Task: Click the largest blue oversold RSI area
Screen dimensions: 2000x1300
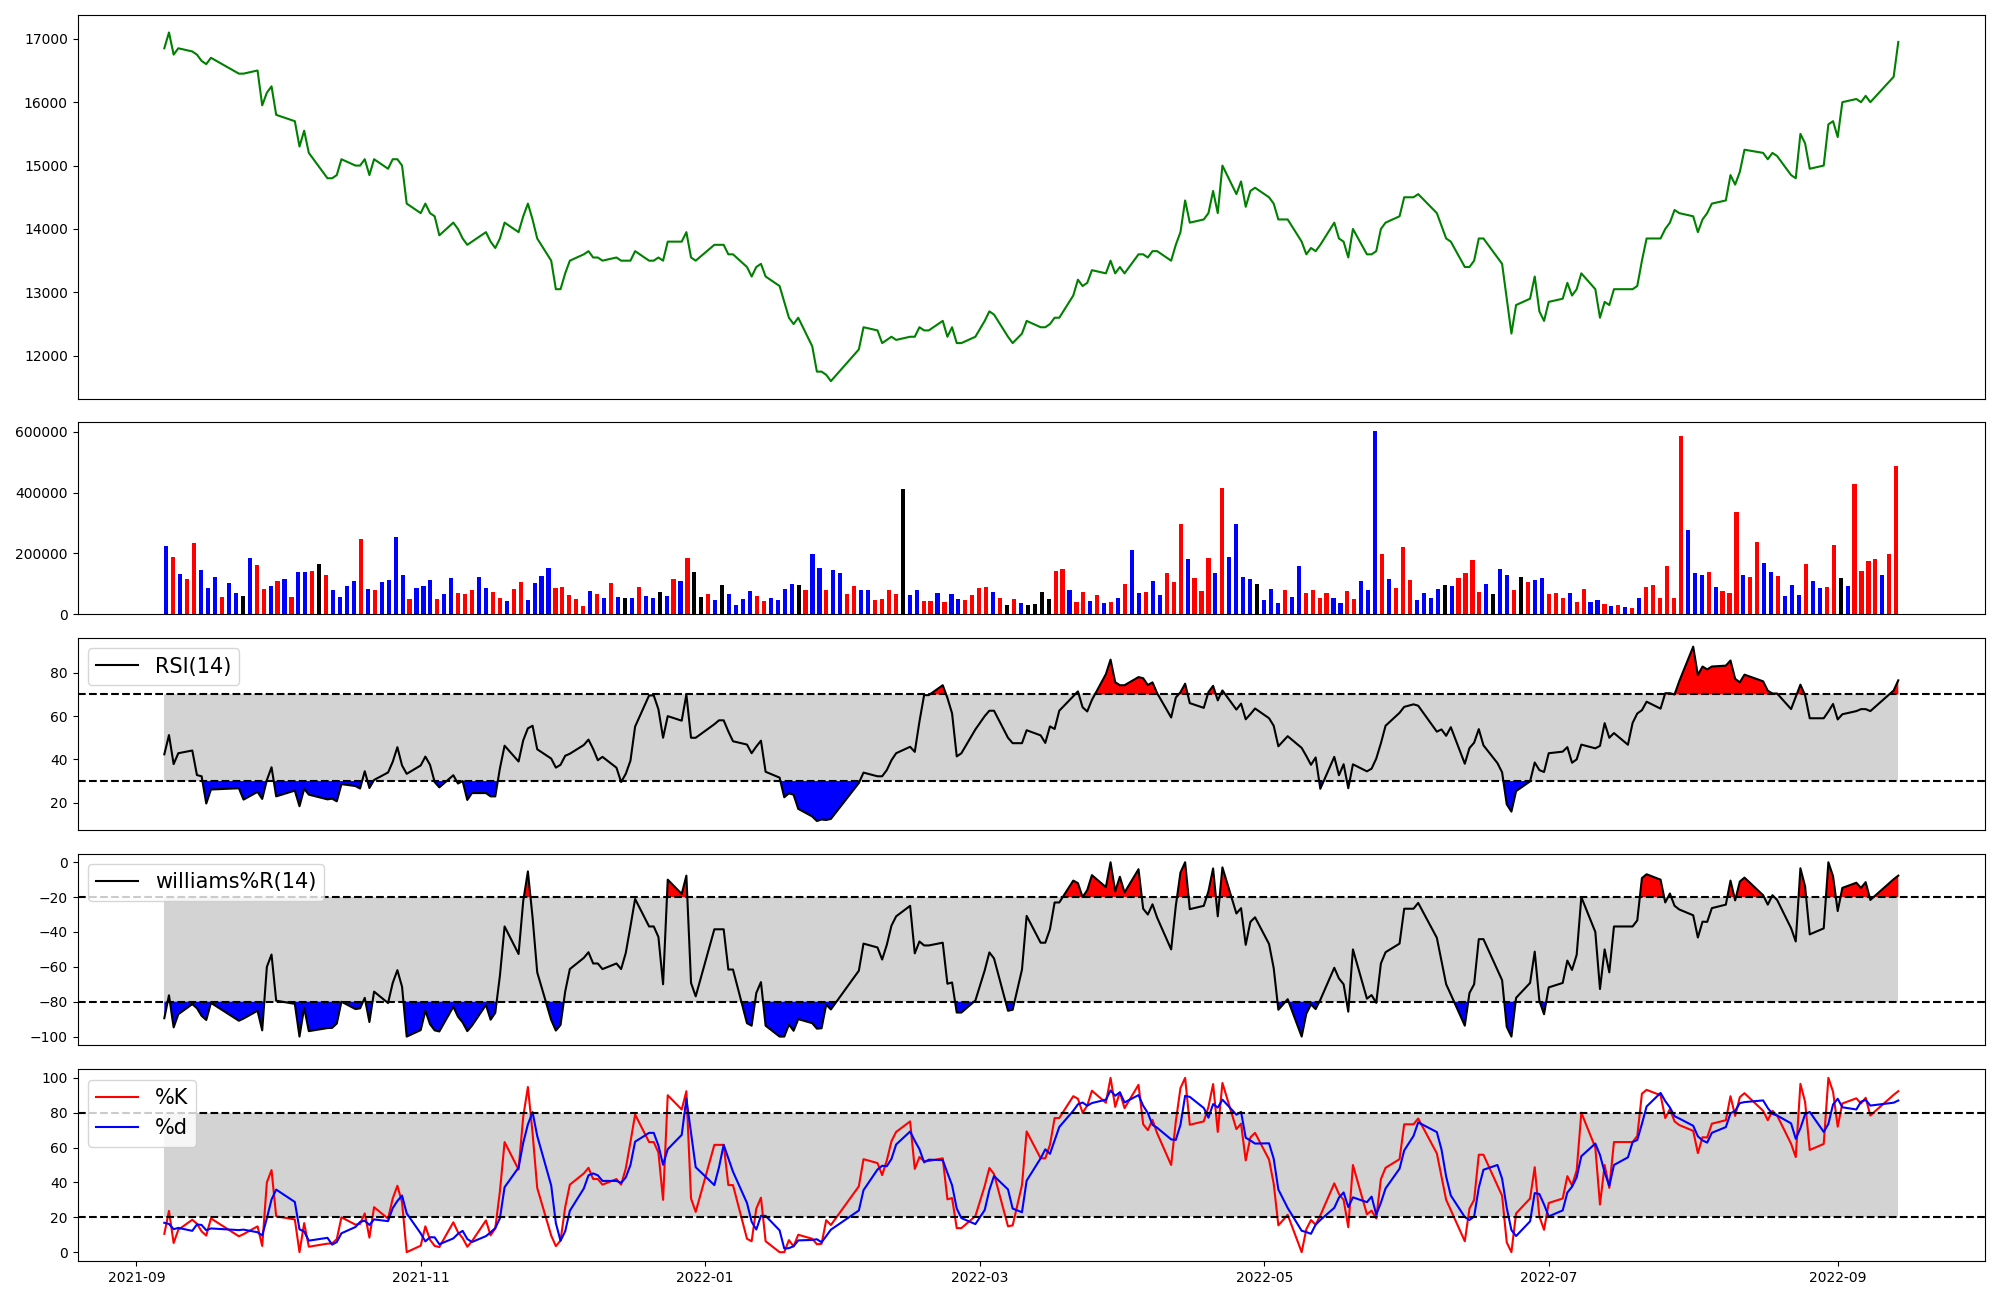Action: pos(820,799)
